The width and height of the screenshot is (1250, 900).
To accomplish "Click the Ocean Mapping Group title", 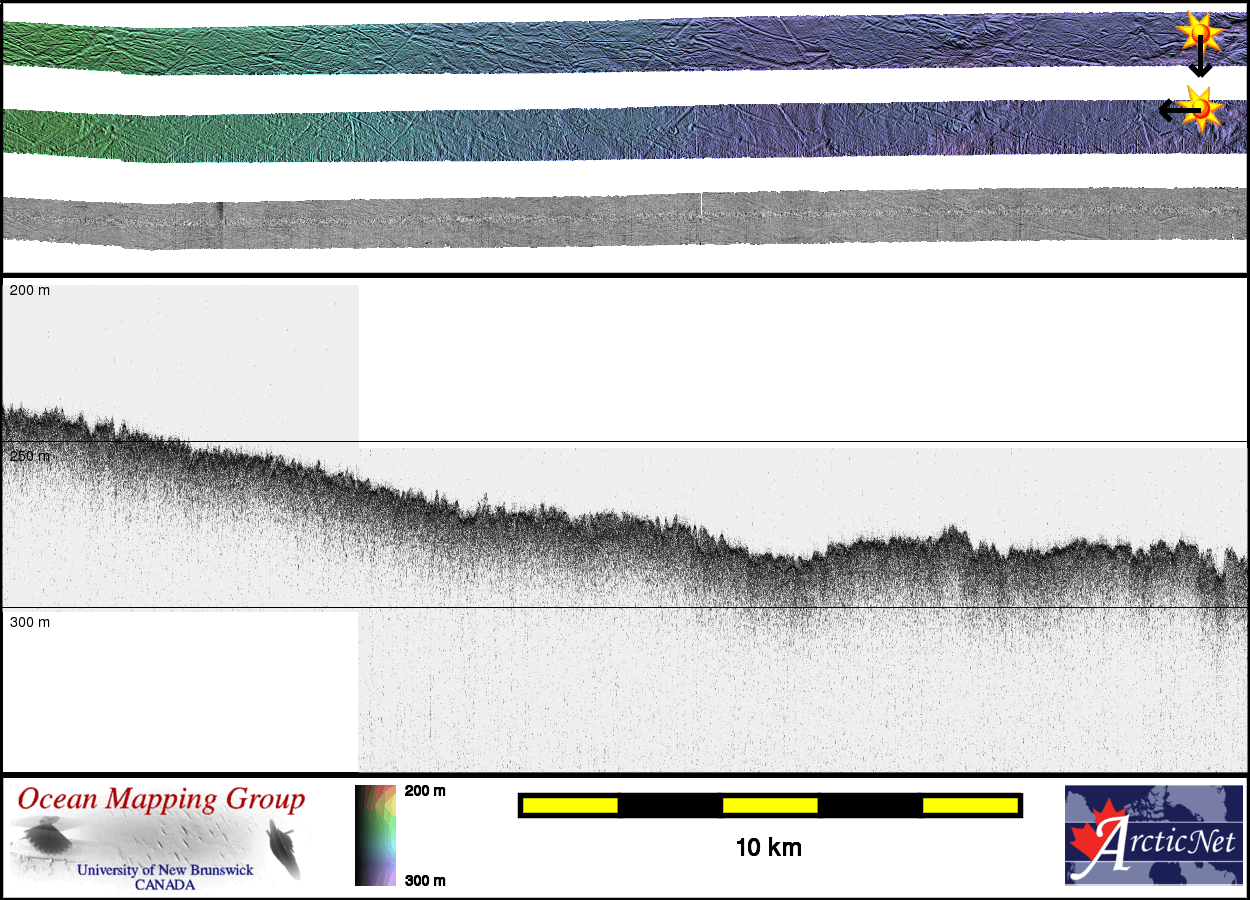I will [x=161, y=800].
